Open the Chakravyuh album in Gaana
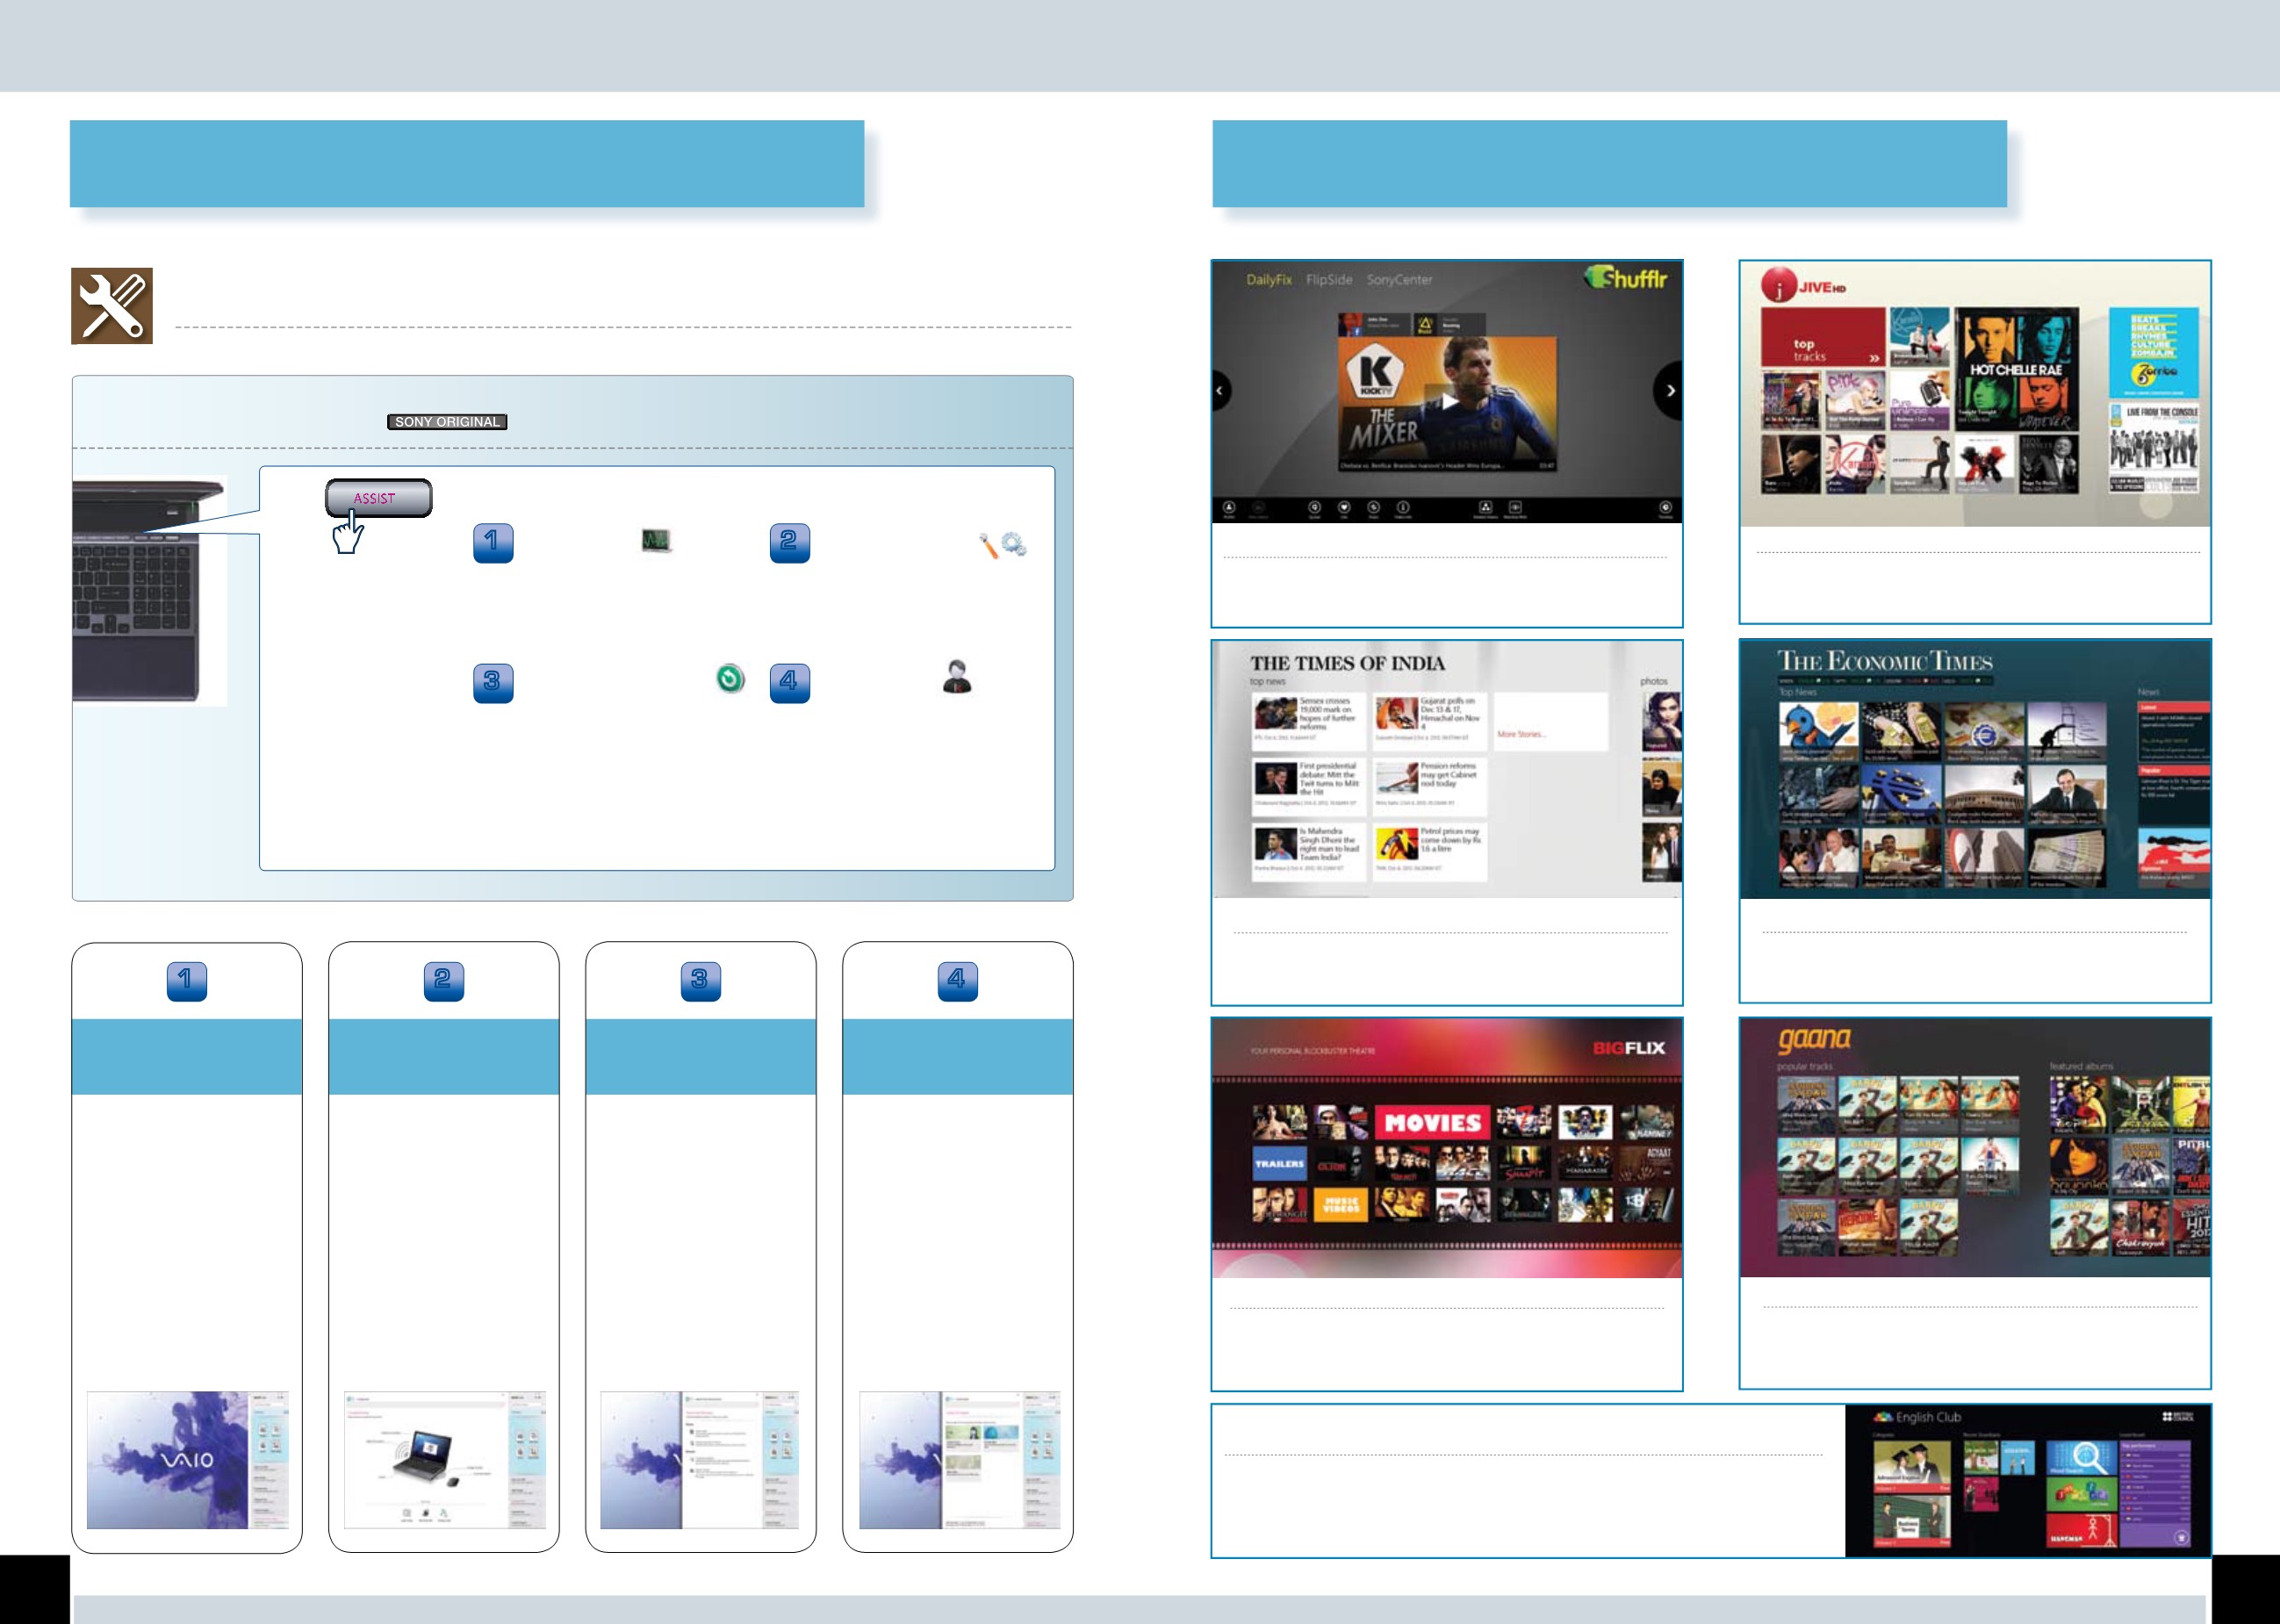 point(2140,1228)
